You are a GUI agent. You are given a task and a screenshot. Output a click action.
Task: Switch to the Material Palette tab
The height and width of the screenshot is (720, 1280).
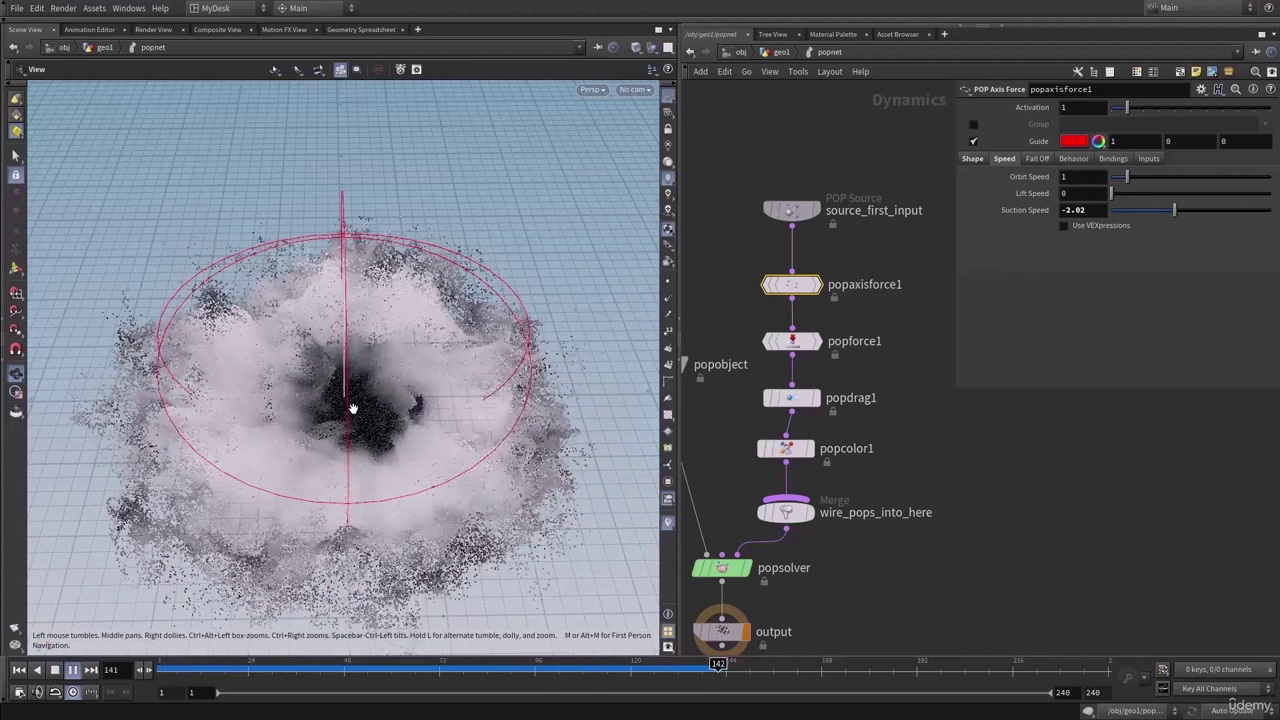pyautogui.click(x=833, y=34)
